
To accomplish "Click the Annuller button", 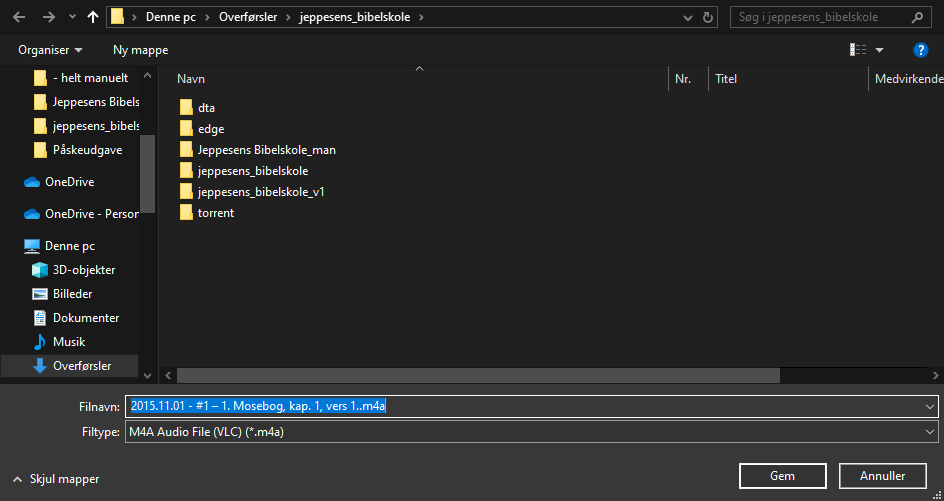I will [882, 476].
